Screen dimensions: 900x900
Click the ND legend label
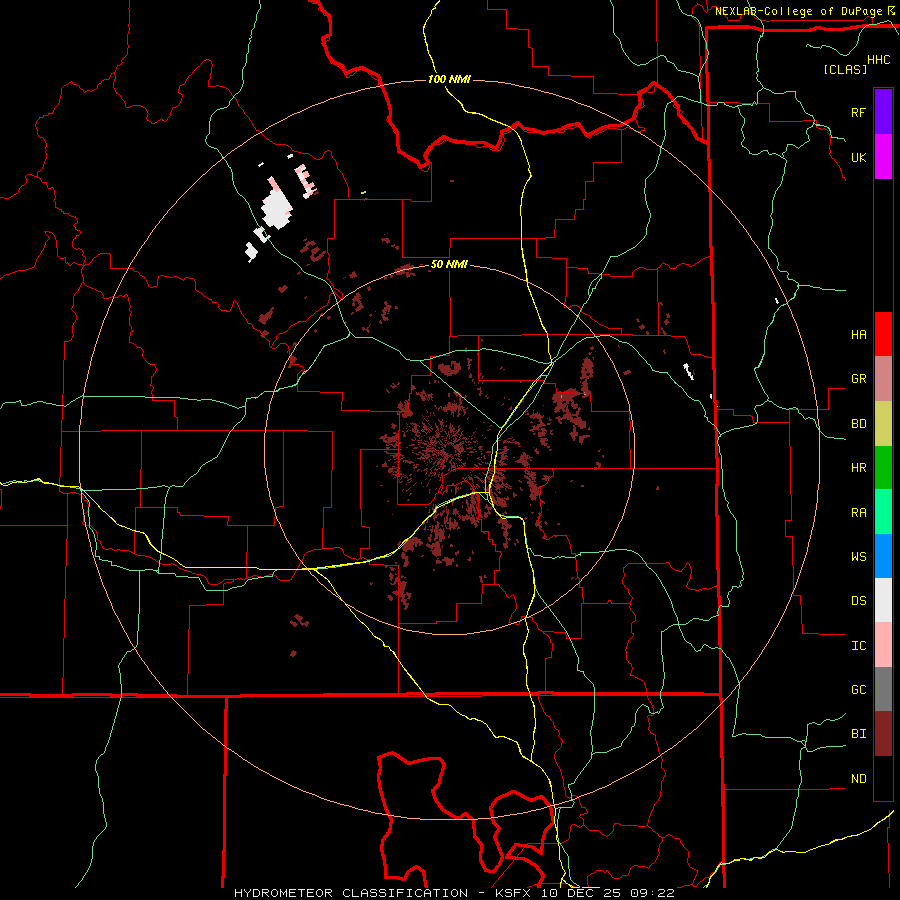click(x=858, y=779)
